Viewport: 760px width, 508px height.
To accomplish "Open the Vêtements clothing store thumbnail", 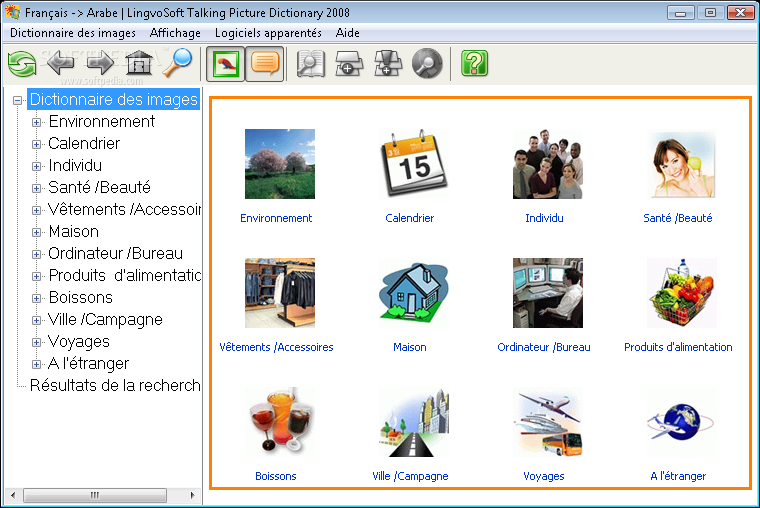I will coord(280,293).
